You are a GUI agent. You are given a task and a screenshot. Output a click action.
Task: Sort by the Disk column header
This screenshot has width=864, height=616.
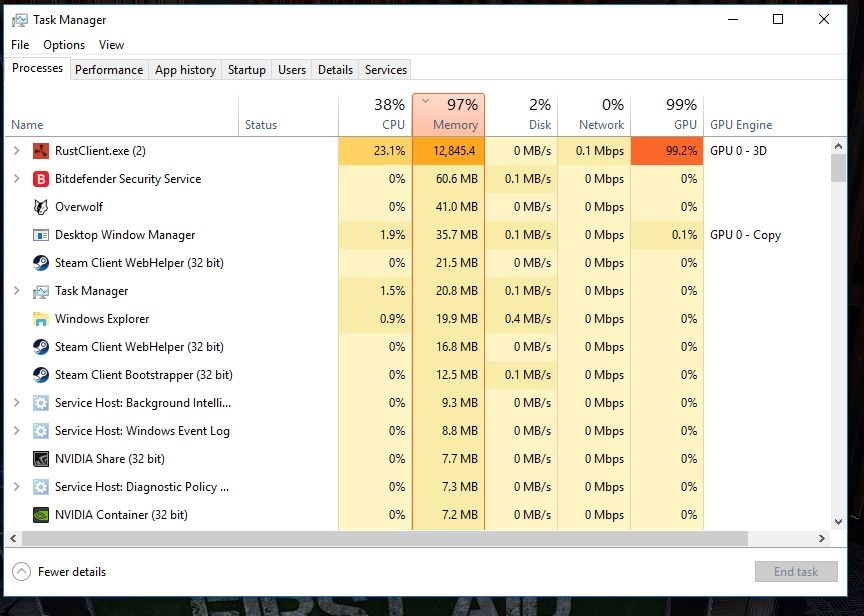521,115
